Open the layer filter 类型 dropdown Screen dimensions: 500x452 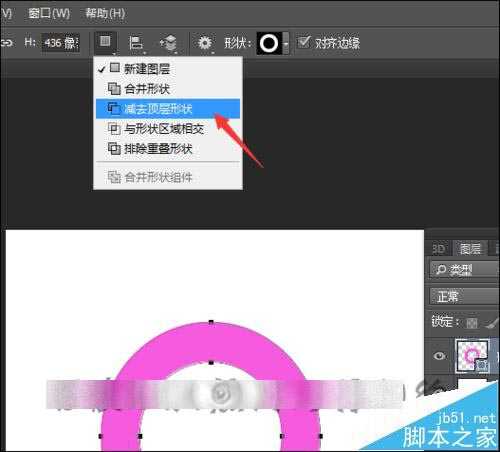(465, 270)
